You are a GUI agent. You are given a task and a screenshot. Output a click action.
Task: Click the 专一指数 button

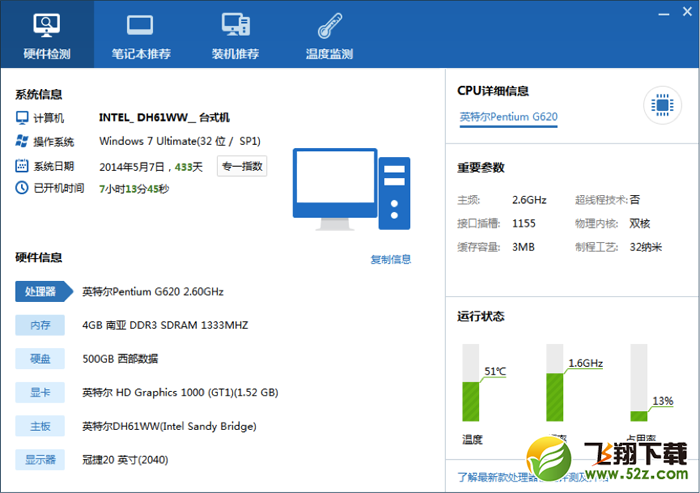[242, 166]
